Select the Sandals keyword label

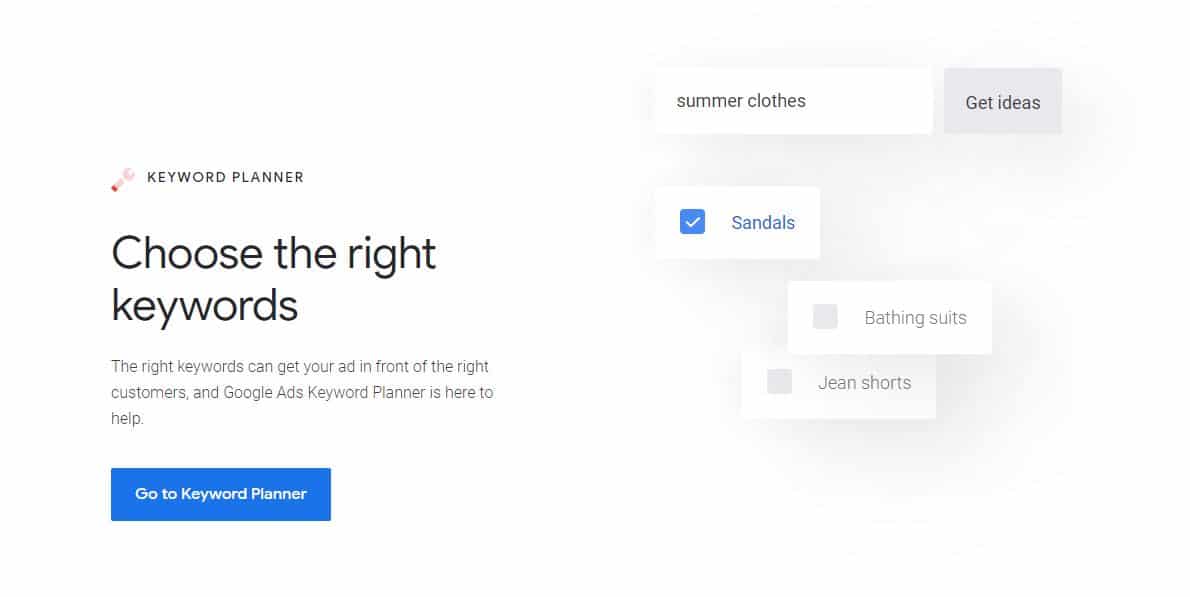click(x=763, y=222)
